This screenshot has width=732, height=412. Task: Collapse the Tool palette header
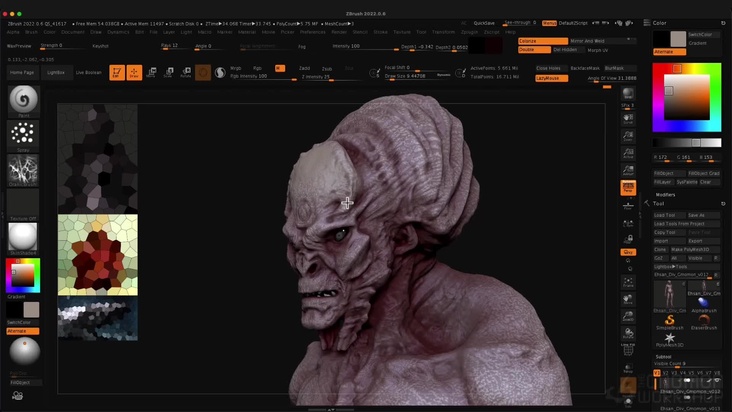tap(658, 203)
